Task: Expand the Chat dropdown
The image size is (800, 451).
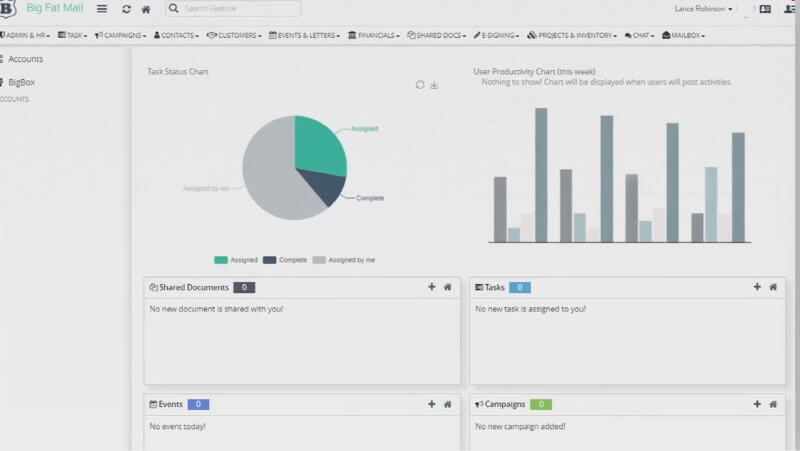Action: coord(639,35)
